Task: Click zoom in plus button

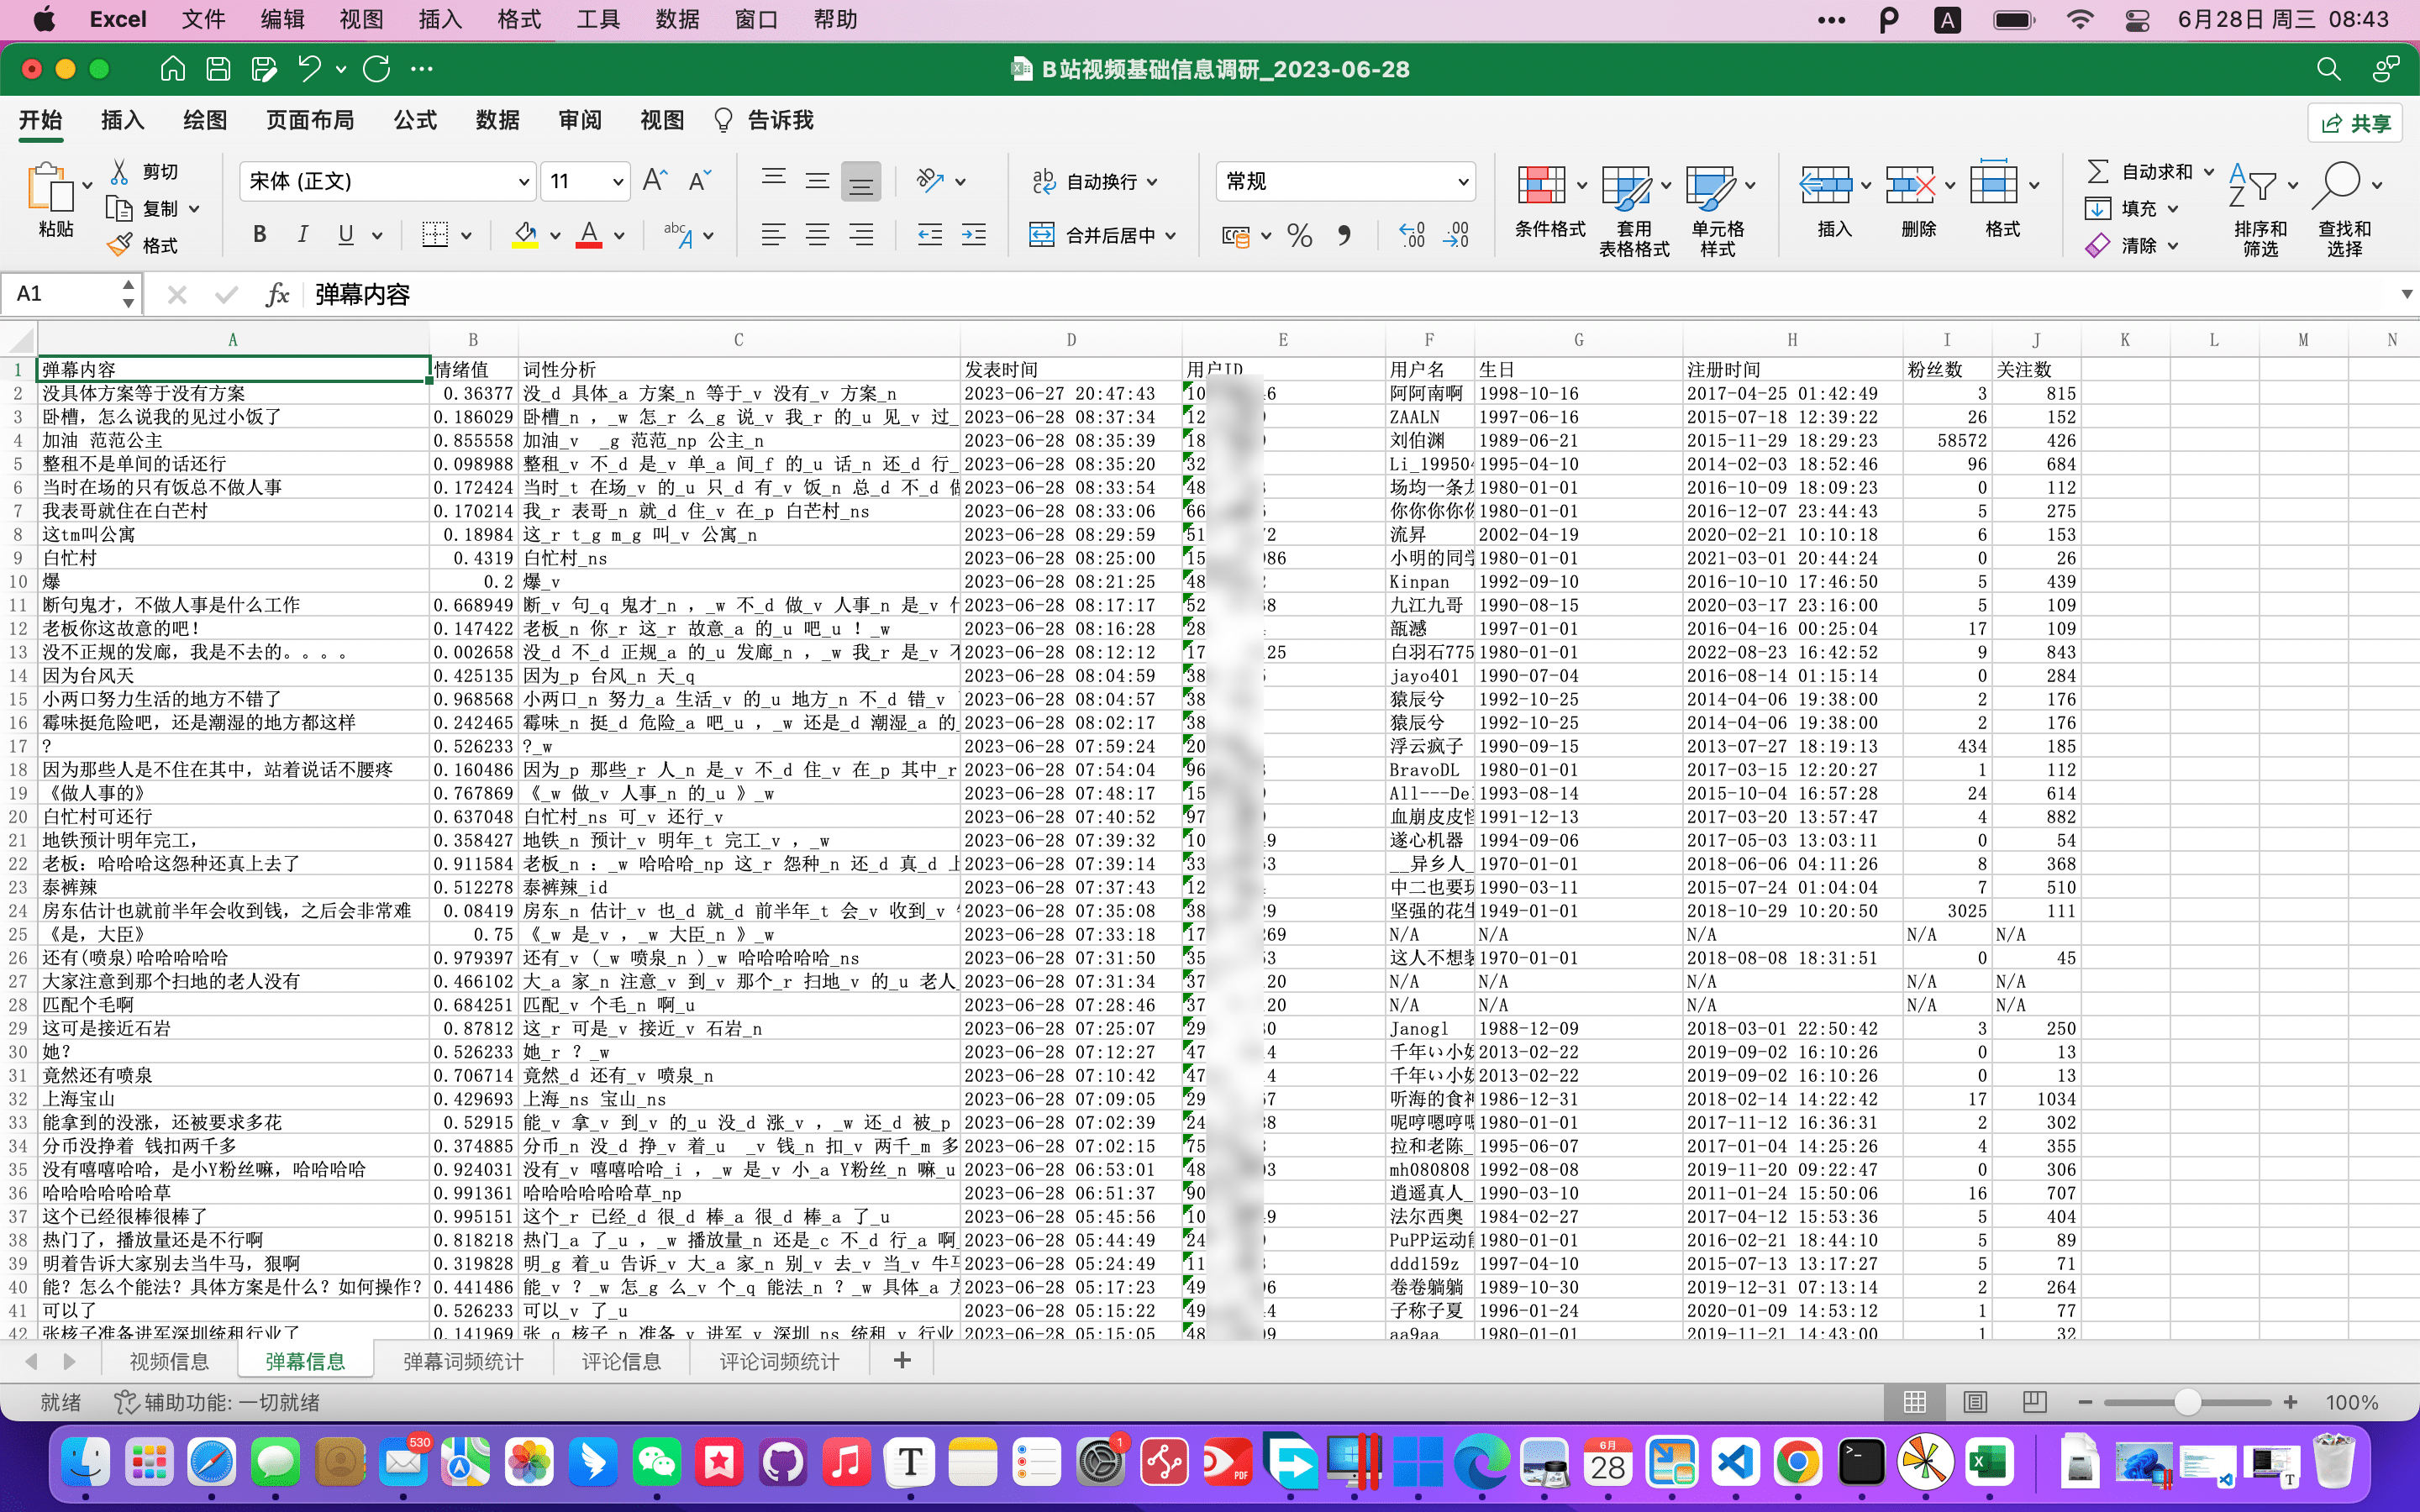Action: click(x=2291, y=1402)
